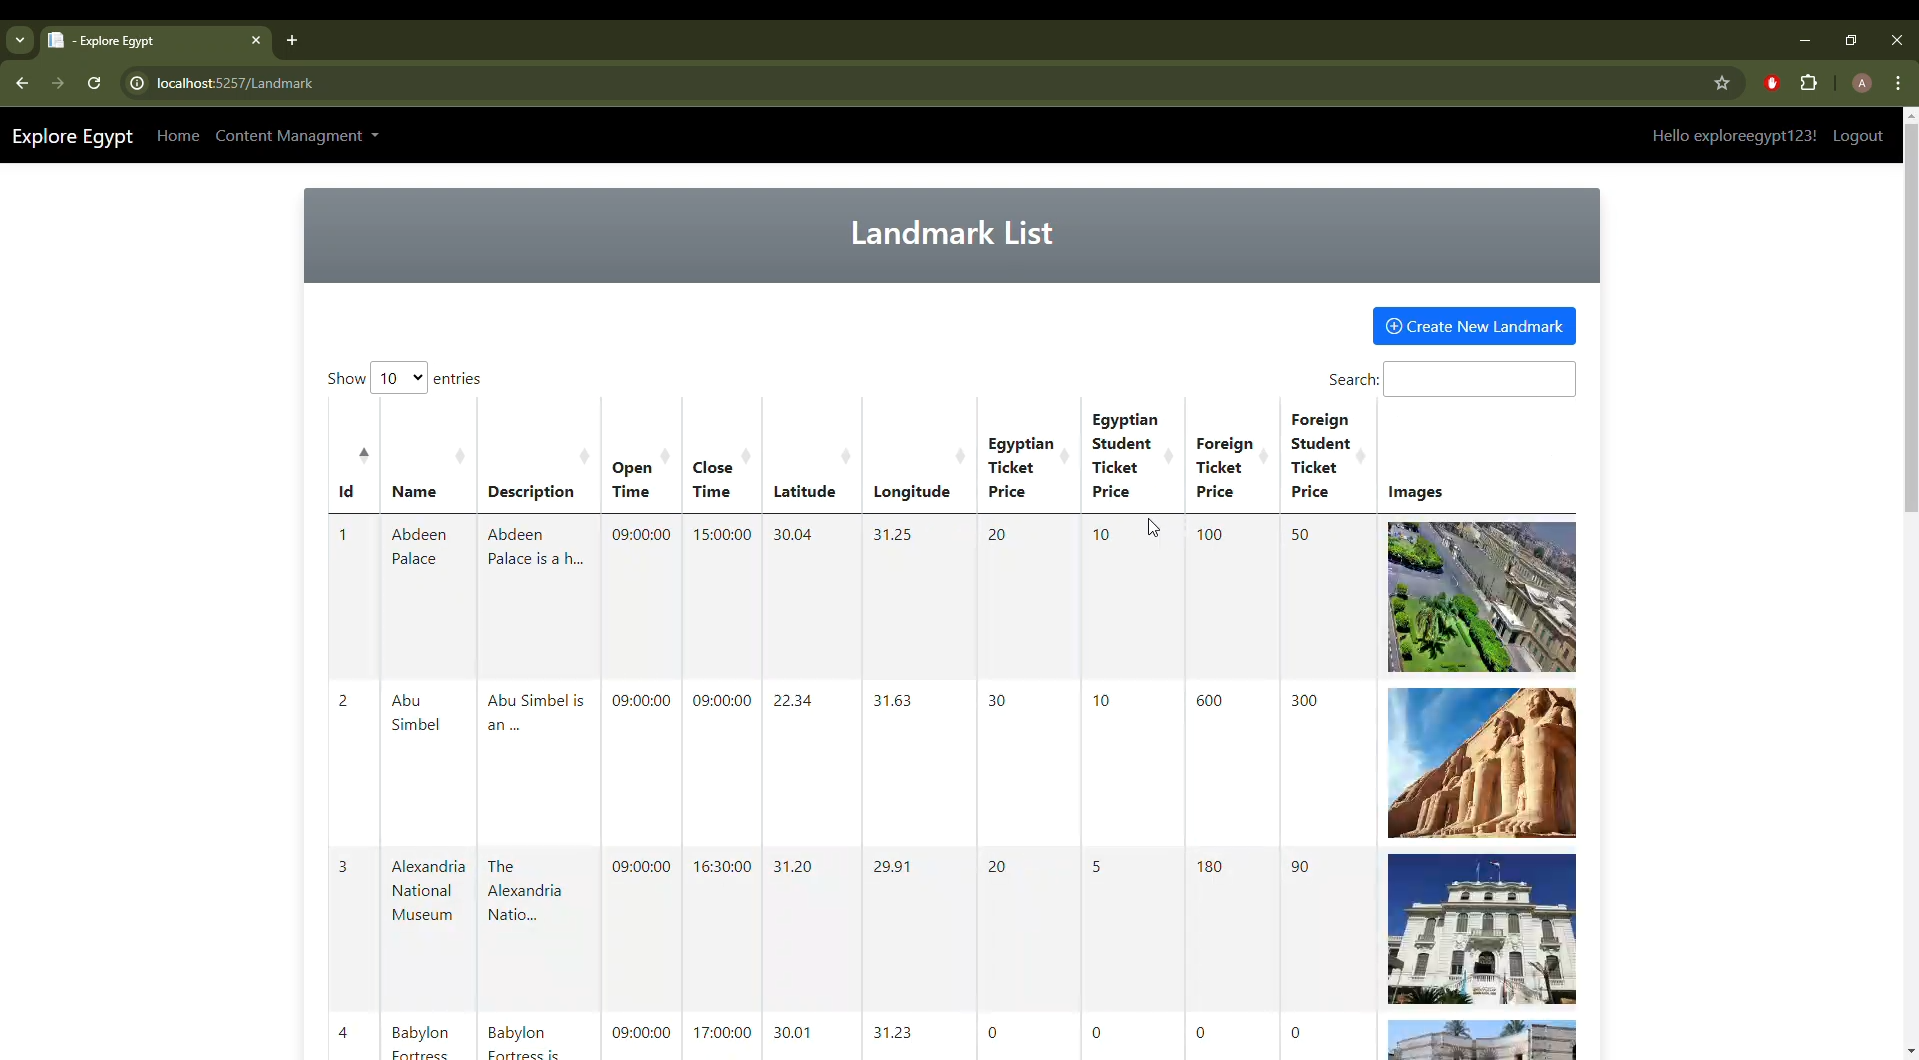1919x1060 pixels.
Task: Open Chrome three-dot menu
Action: coord(1897,83)
